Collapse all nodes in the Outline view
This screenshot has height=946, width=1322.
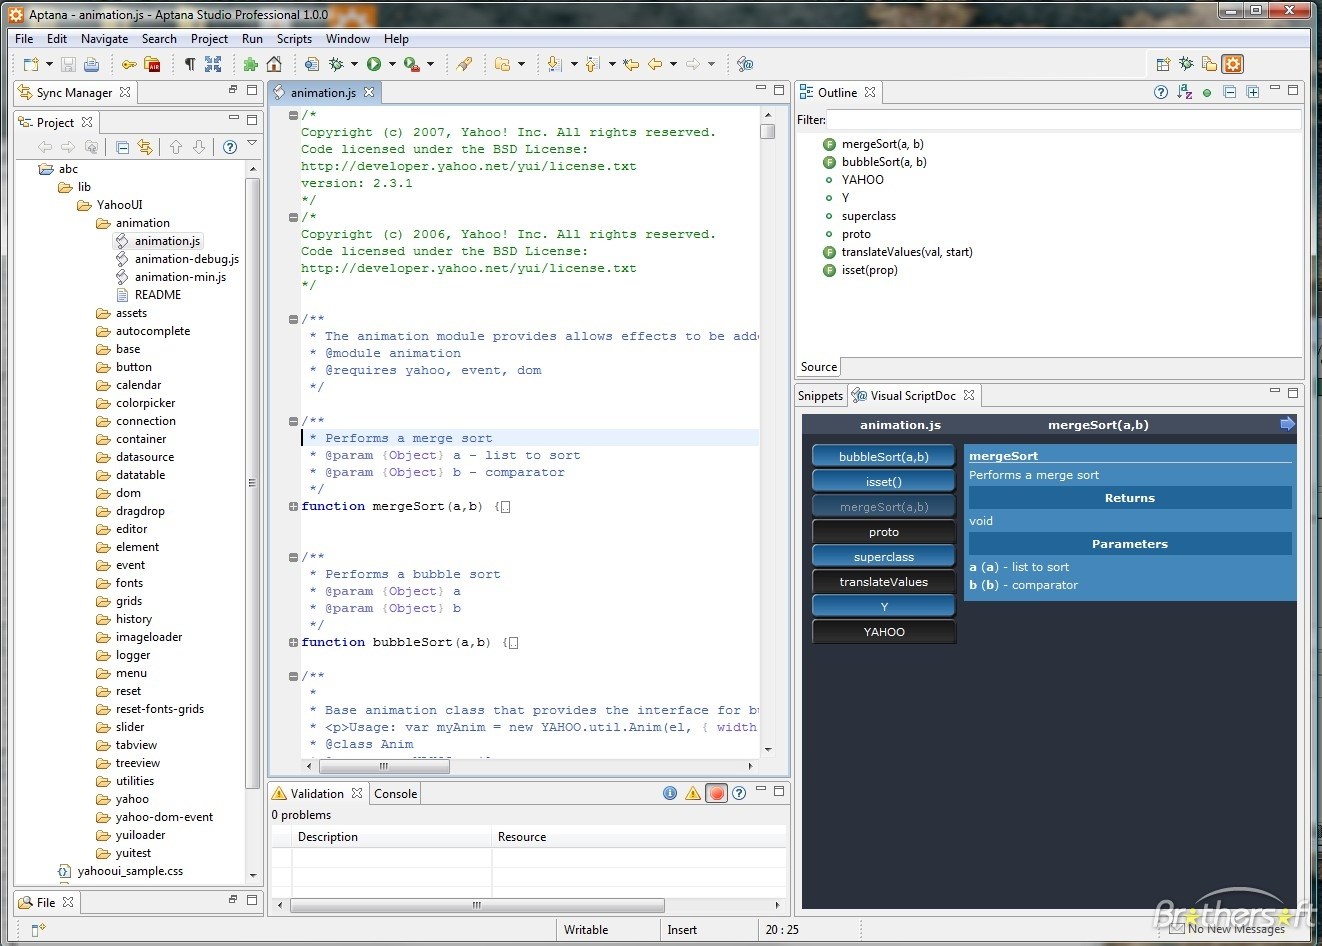[1230, 92]
